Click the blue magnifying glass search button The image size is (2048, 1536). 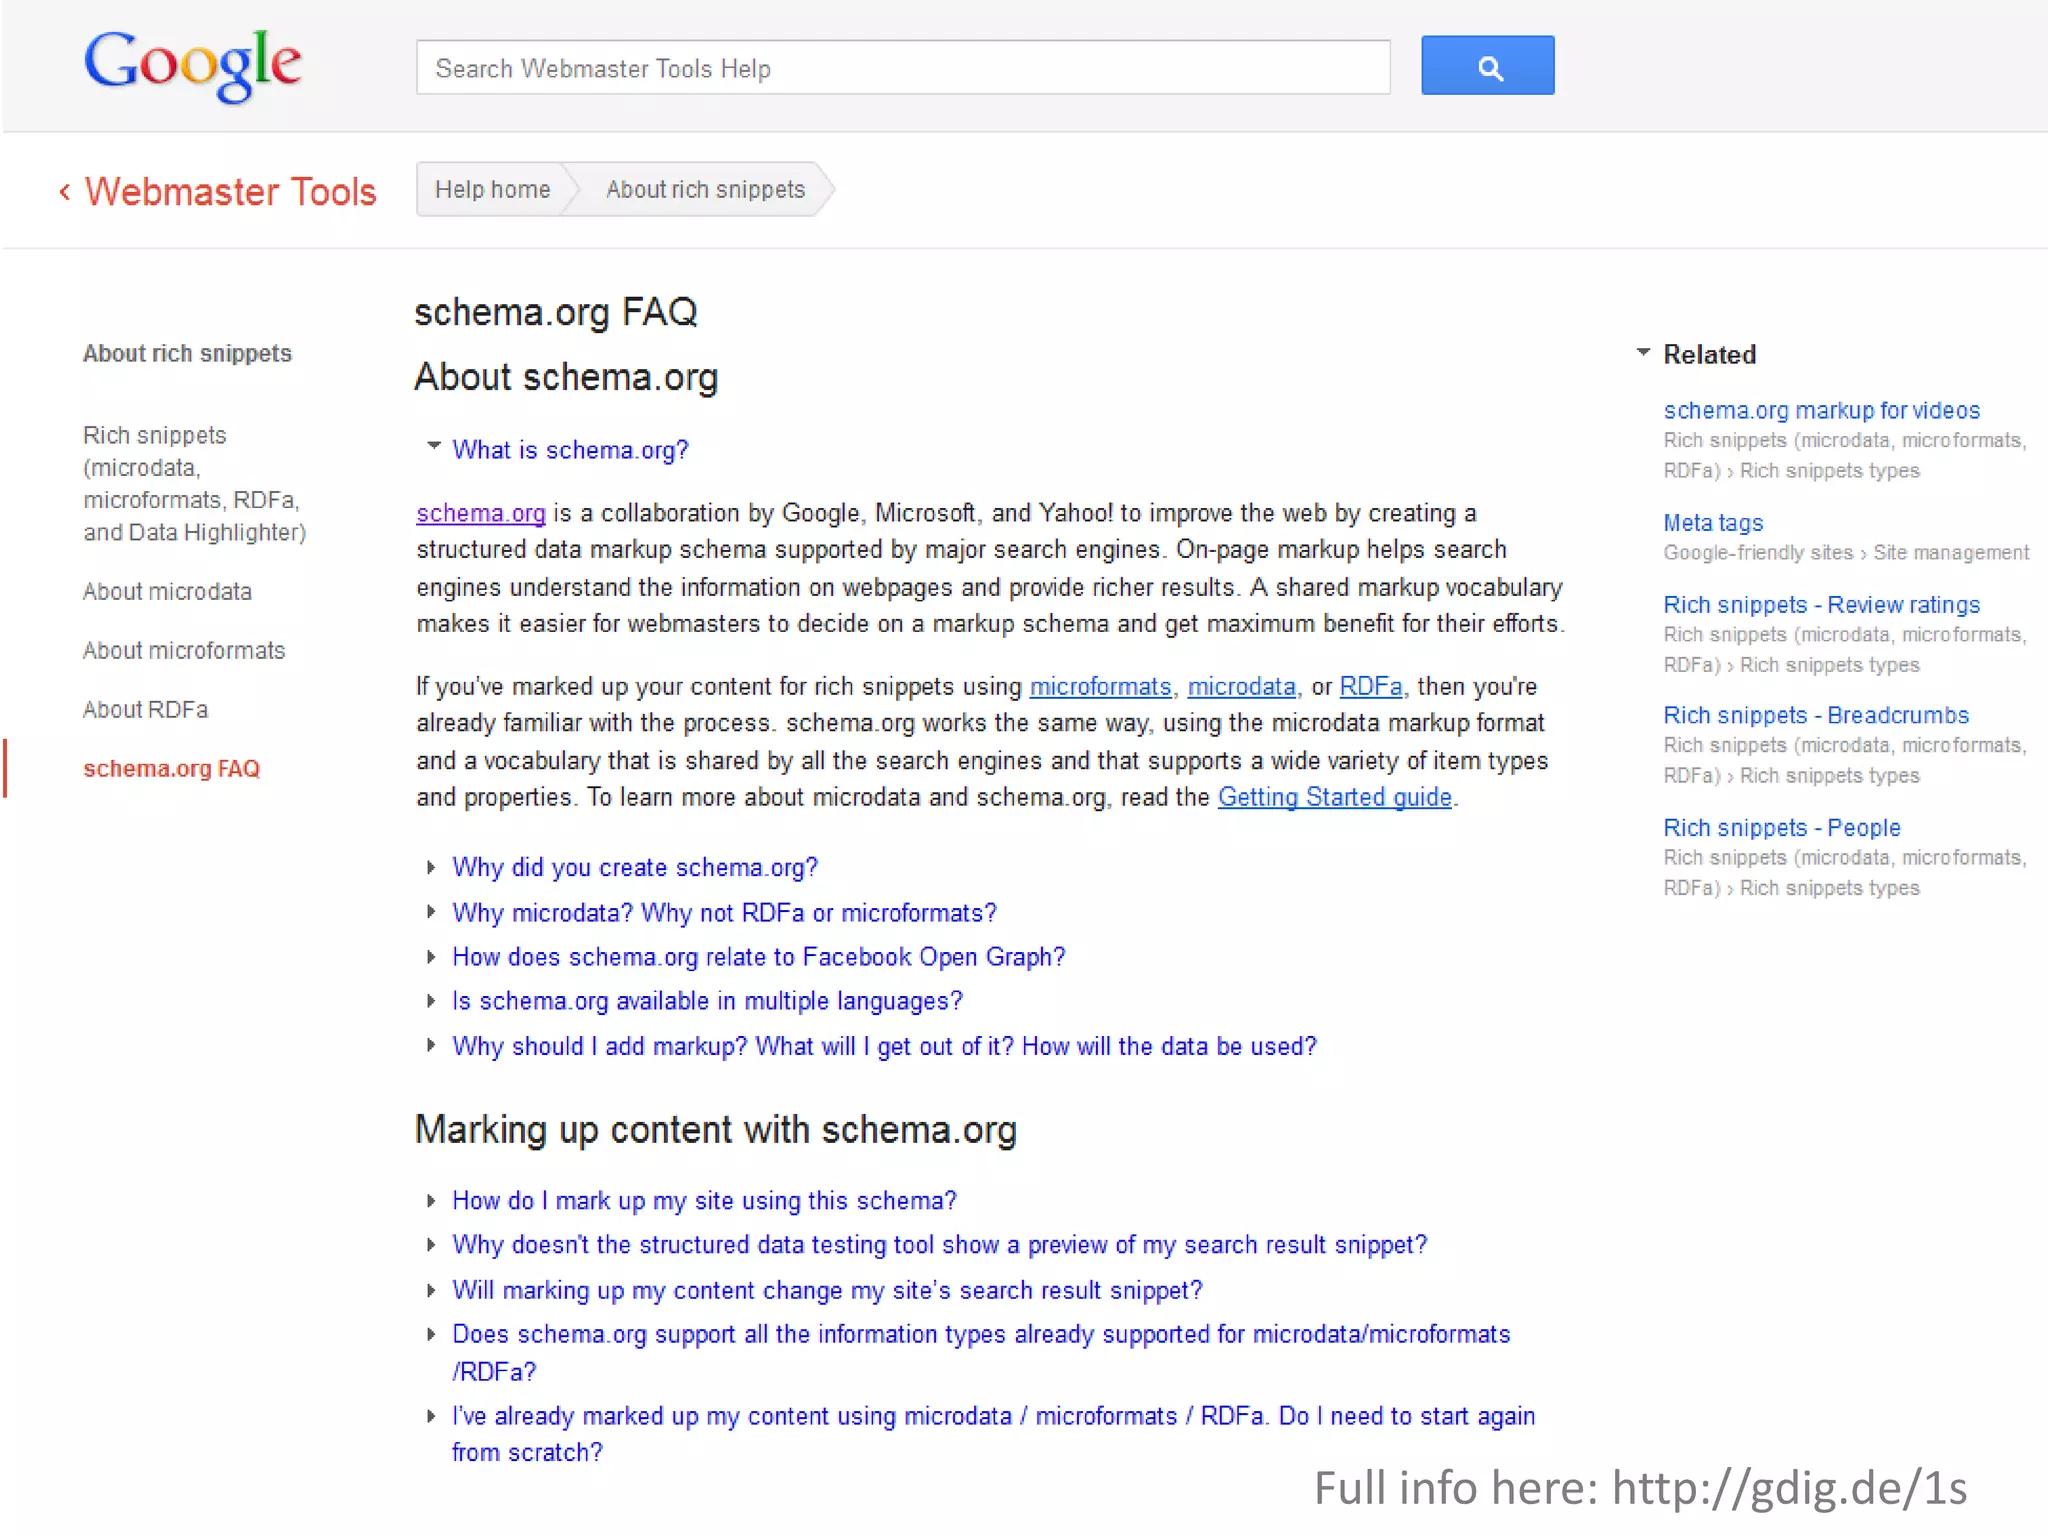point(1487,66)
